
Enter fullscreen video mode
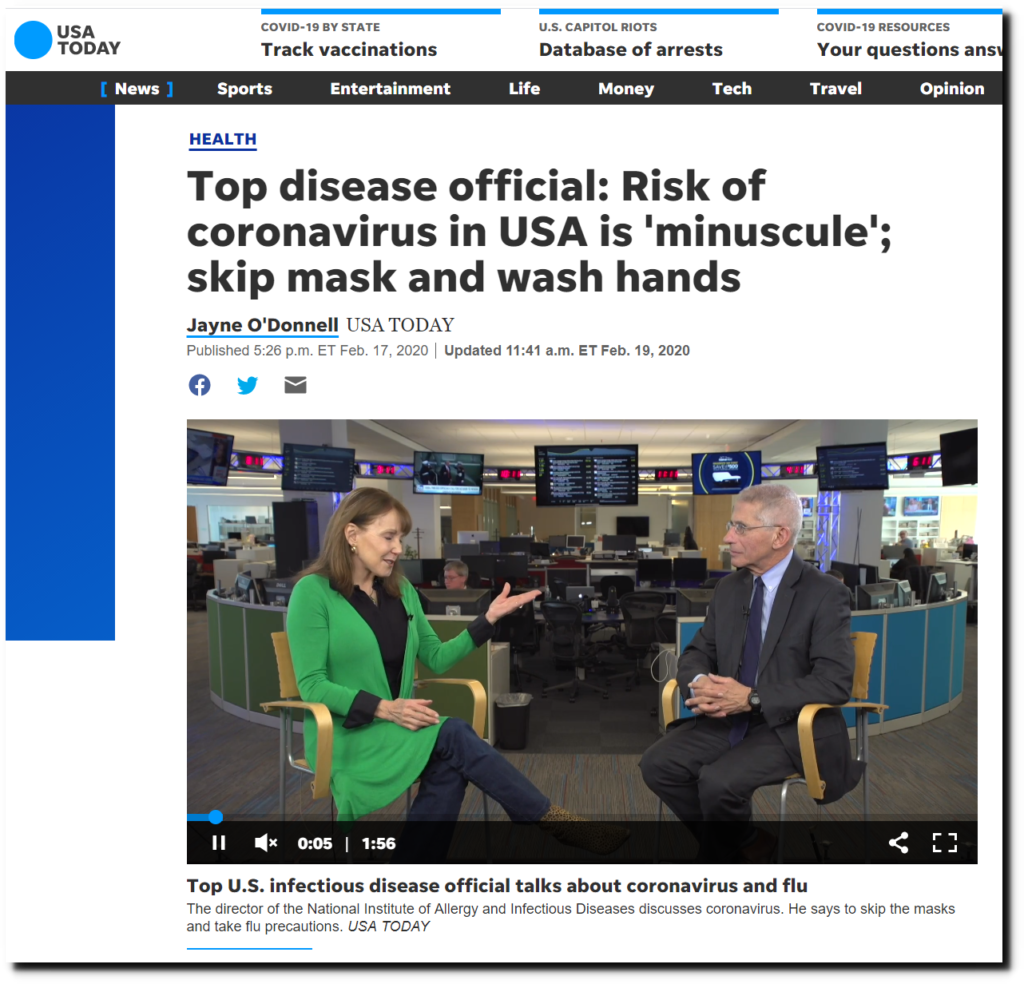(x=944, y=842)
